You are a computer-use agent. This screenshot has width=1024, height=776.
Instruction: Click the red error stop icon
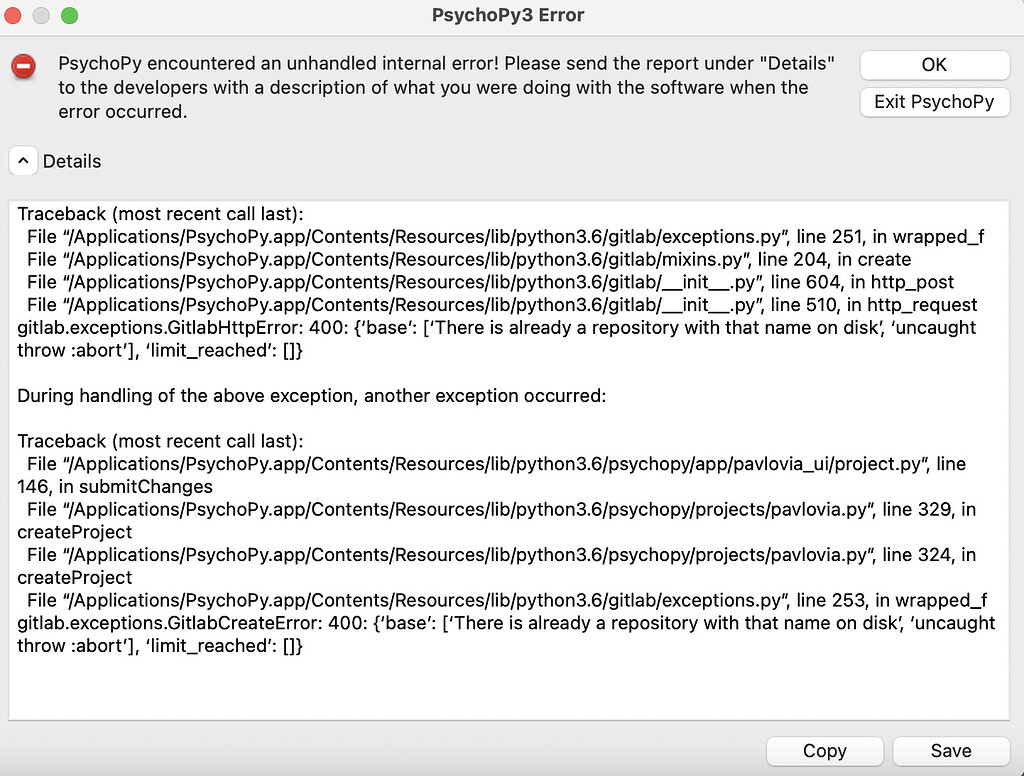click(23, 68)
